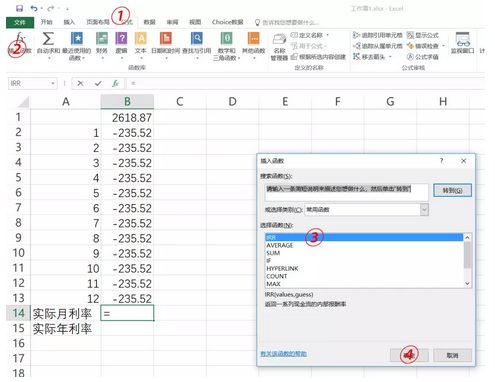
Task: Click the fx icon in formula bar
Action: point(115,83)
